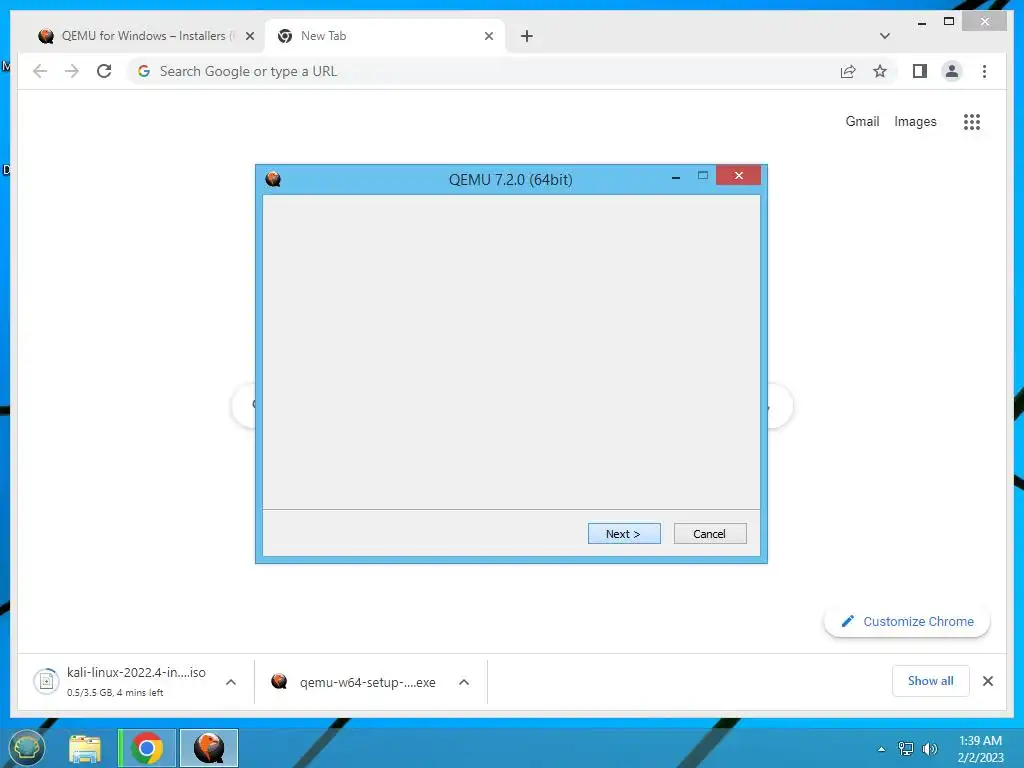Maximize the QEMU installer window
This screenshot has width=1024, height=768.
(x=703, y=175)
